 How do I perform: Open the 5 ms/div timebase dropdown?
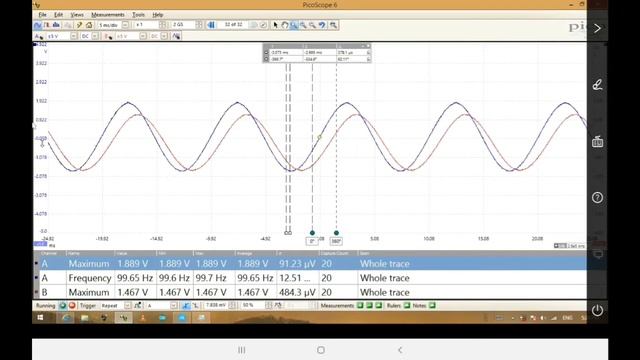(x=125, y=25)
